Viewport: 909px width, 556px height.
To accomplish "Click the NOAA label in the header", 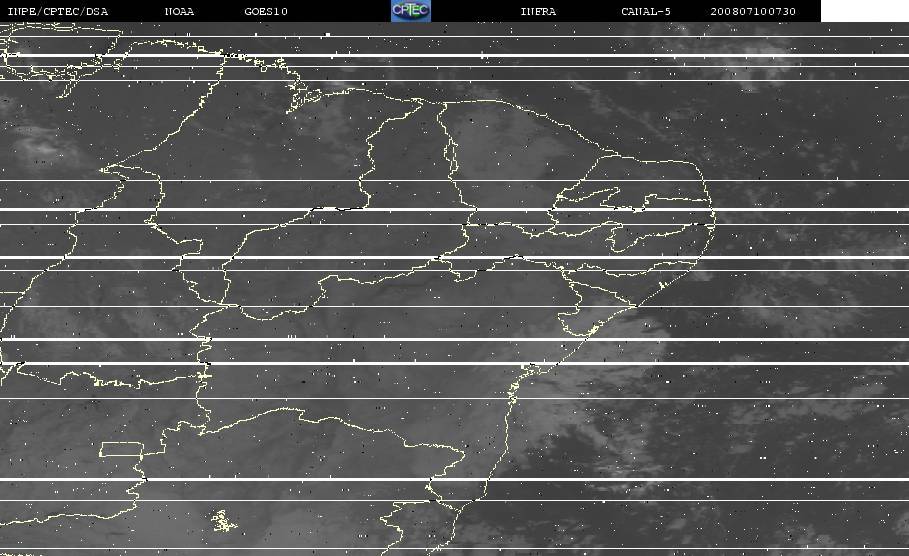I will pos(179,11).
